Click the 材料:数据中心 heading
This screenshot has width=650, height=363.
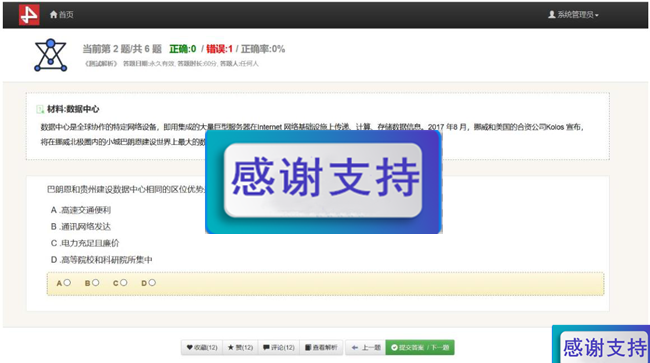(73, 109)
